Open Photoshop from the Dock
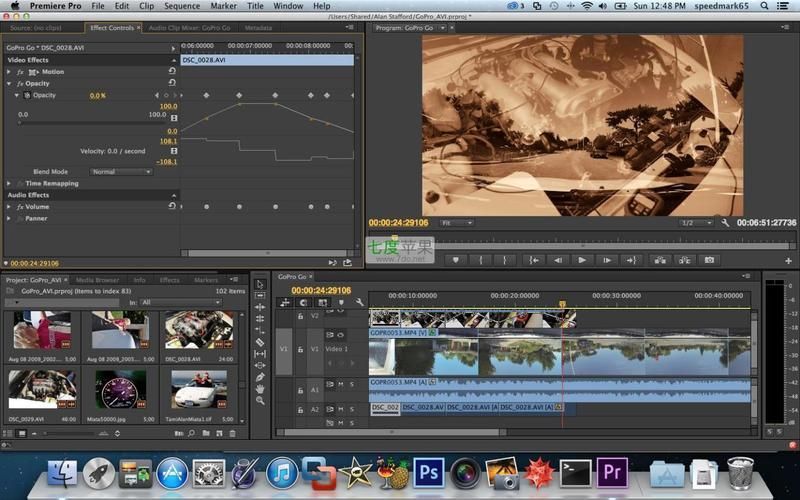 click(428, 471)
